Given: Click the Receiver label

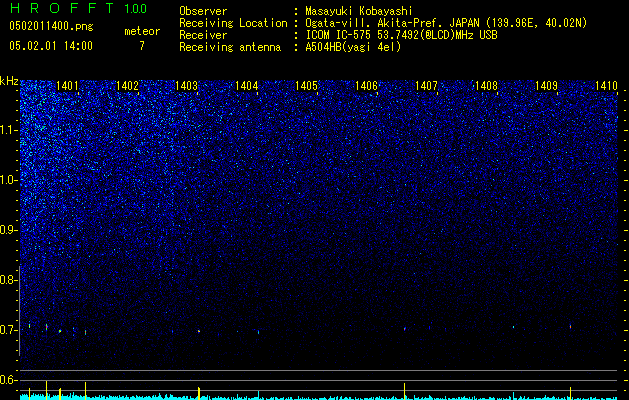Looking at the screenshot, I should point(203,36).
